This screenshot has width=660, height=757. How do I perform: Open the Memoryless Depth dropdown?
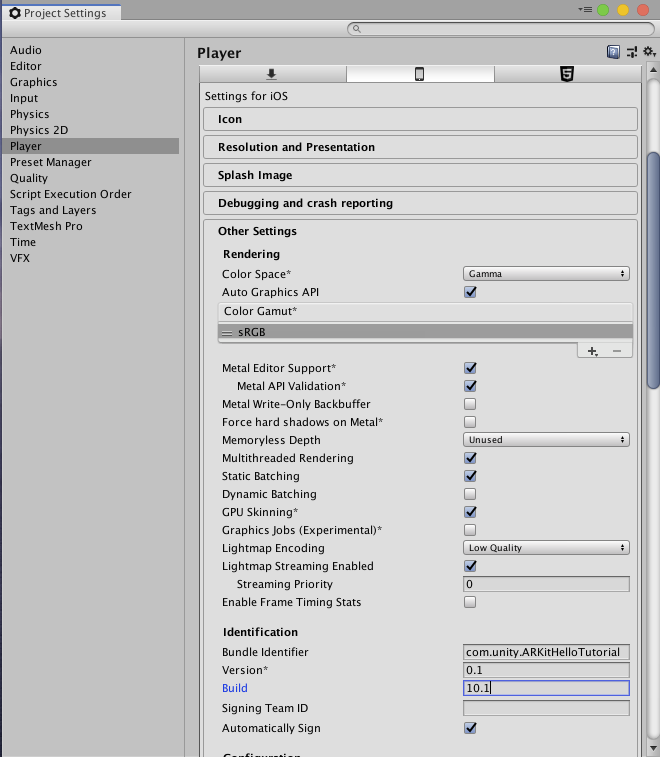tap(546, 440)
